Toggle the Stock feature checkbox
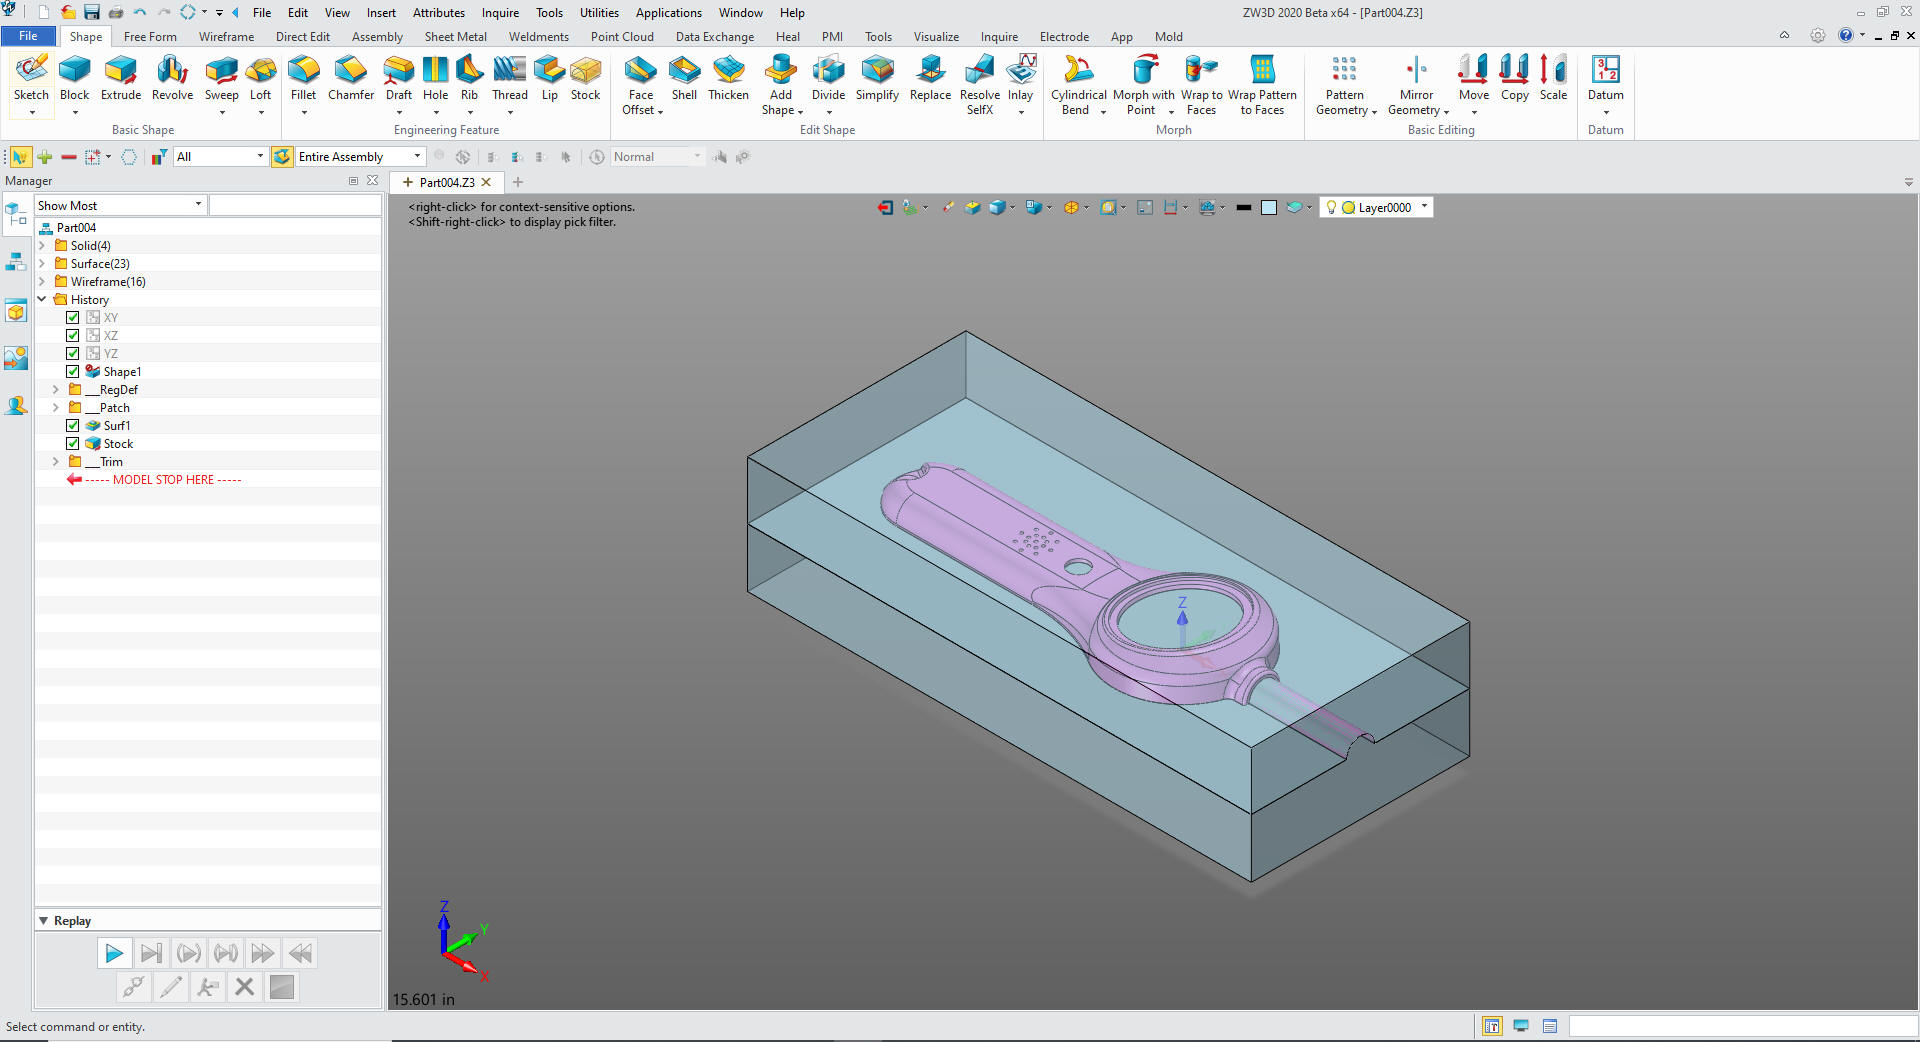1920x1042 pixels. click(x=73, y=444)
